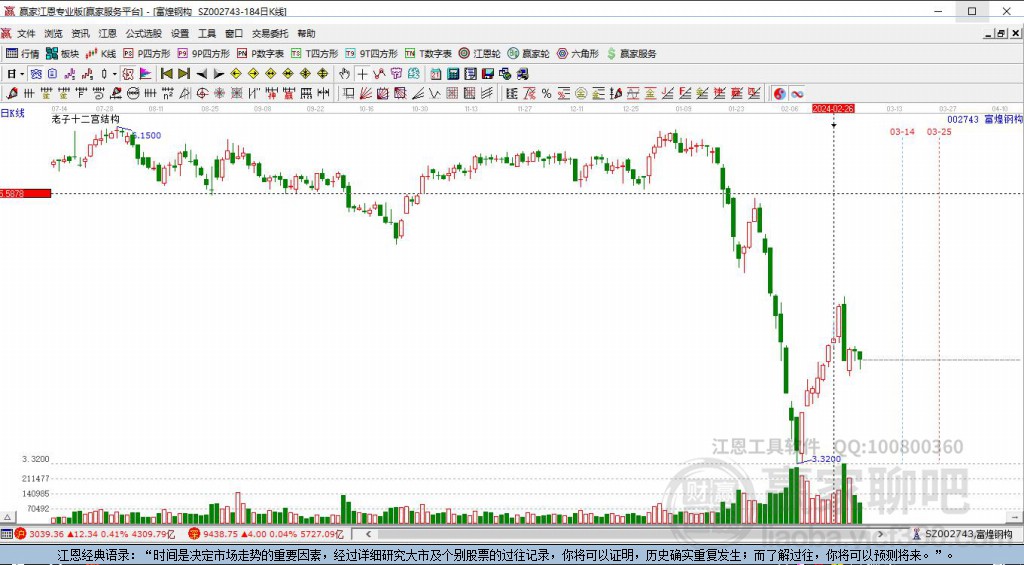Image resolution: width=1024 pixels, height=565 pixels.
Task: Click the 日K线 chart label
Action: (12, 113)
